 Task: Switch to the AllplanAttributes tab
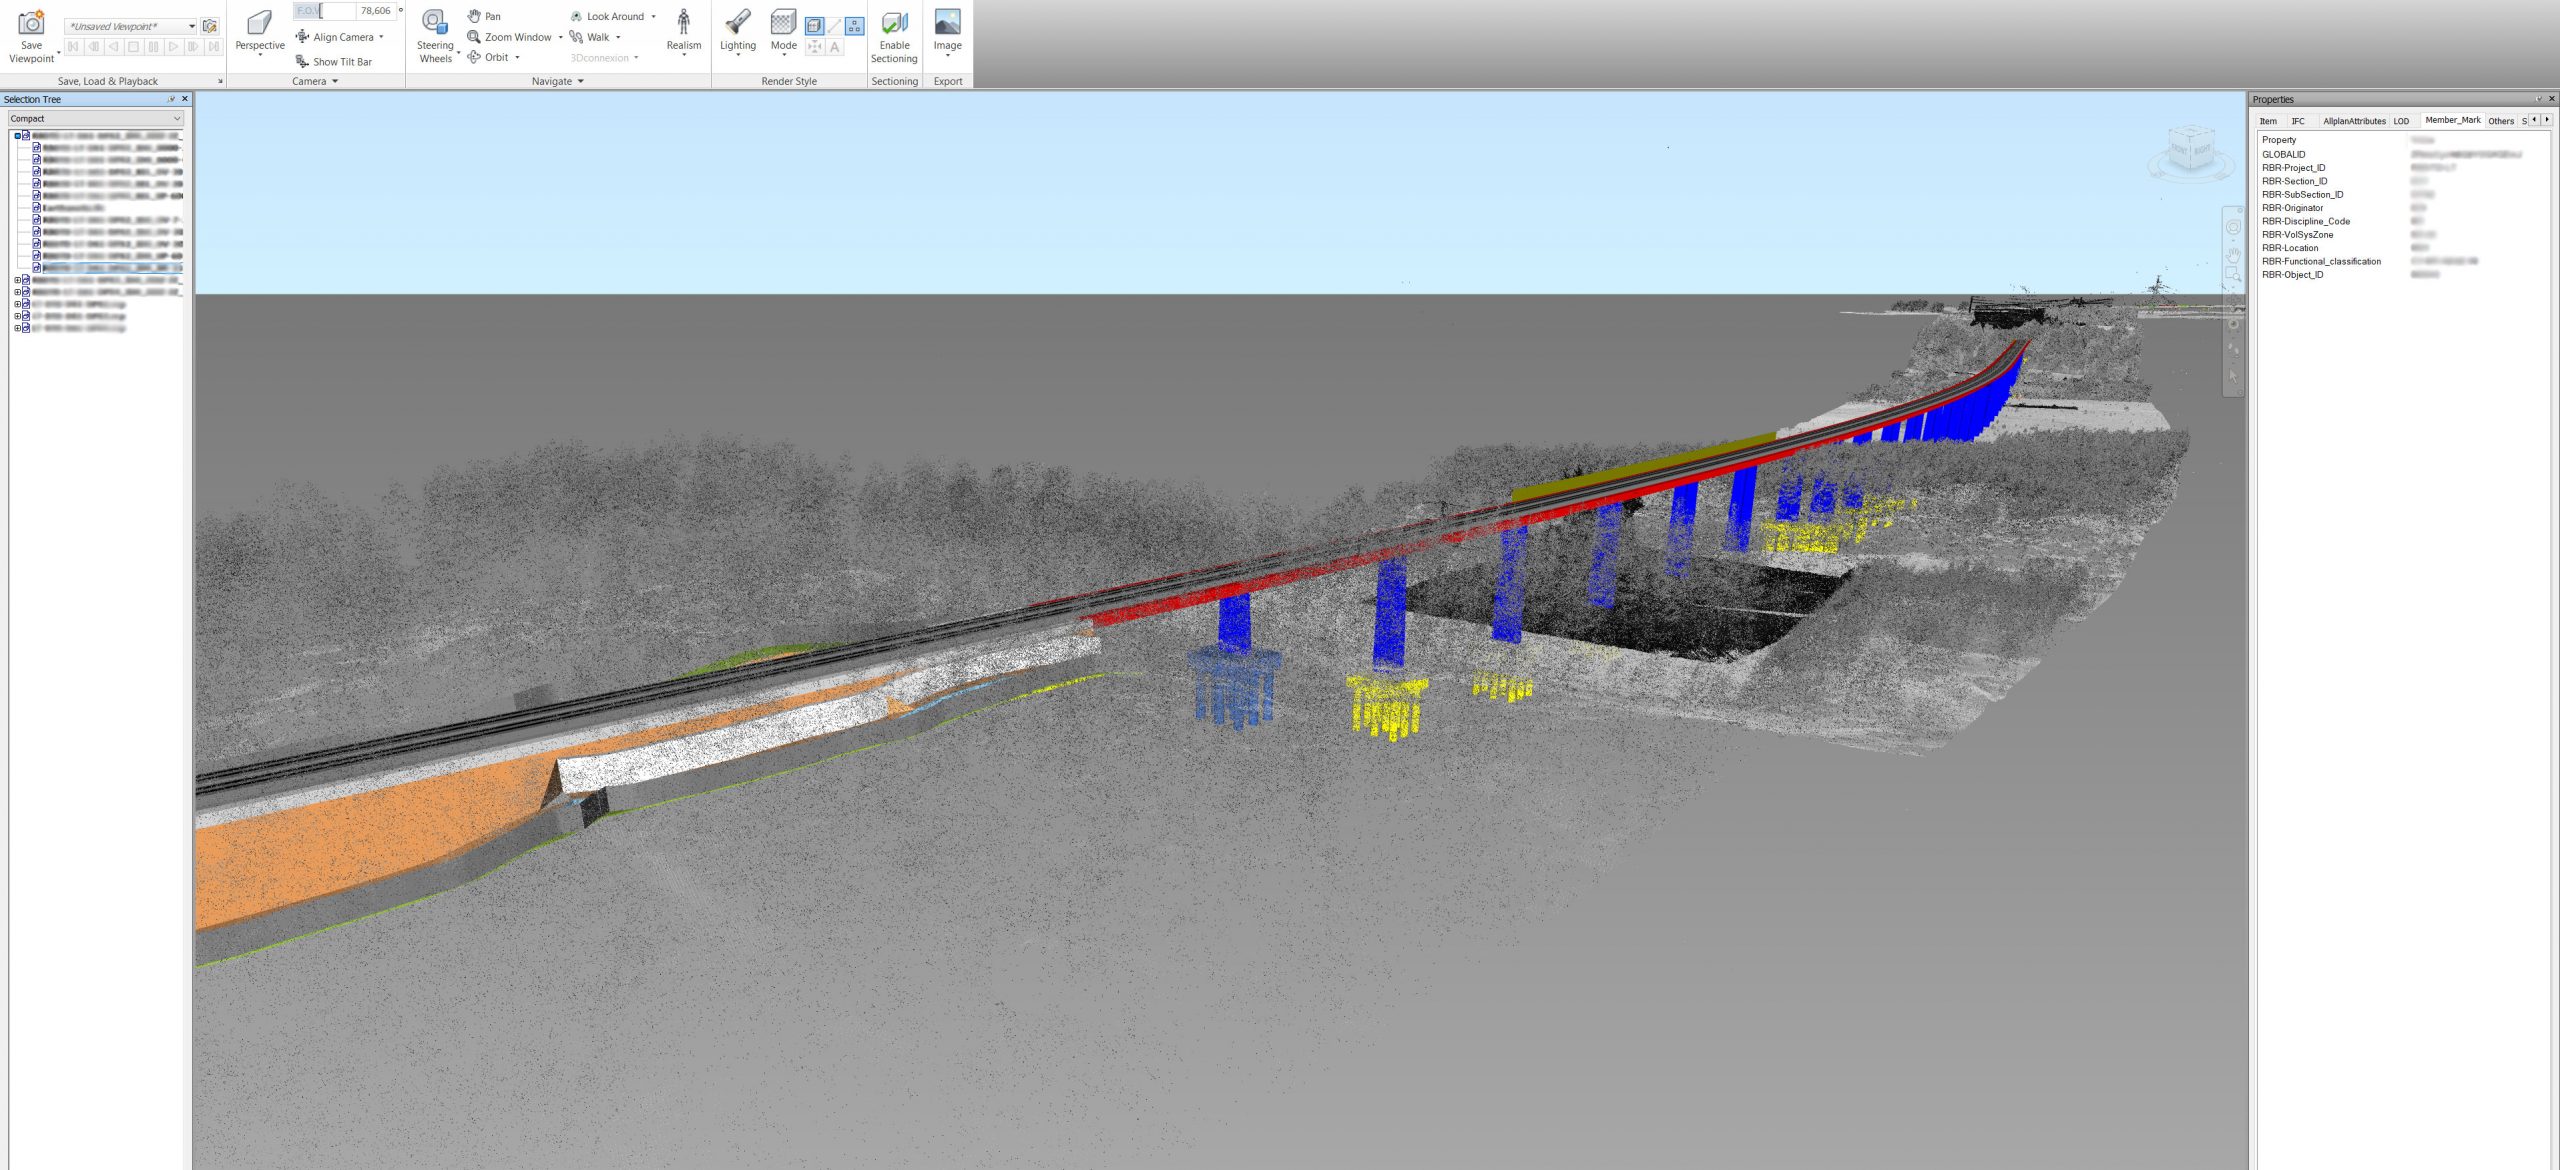[x=2354, y=121]
